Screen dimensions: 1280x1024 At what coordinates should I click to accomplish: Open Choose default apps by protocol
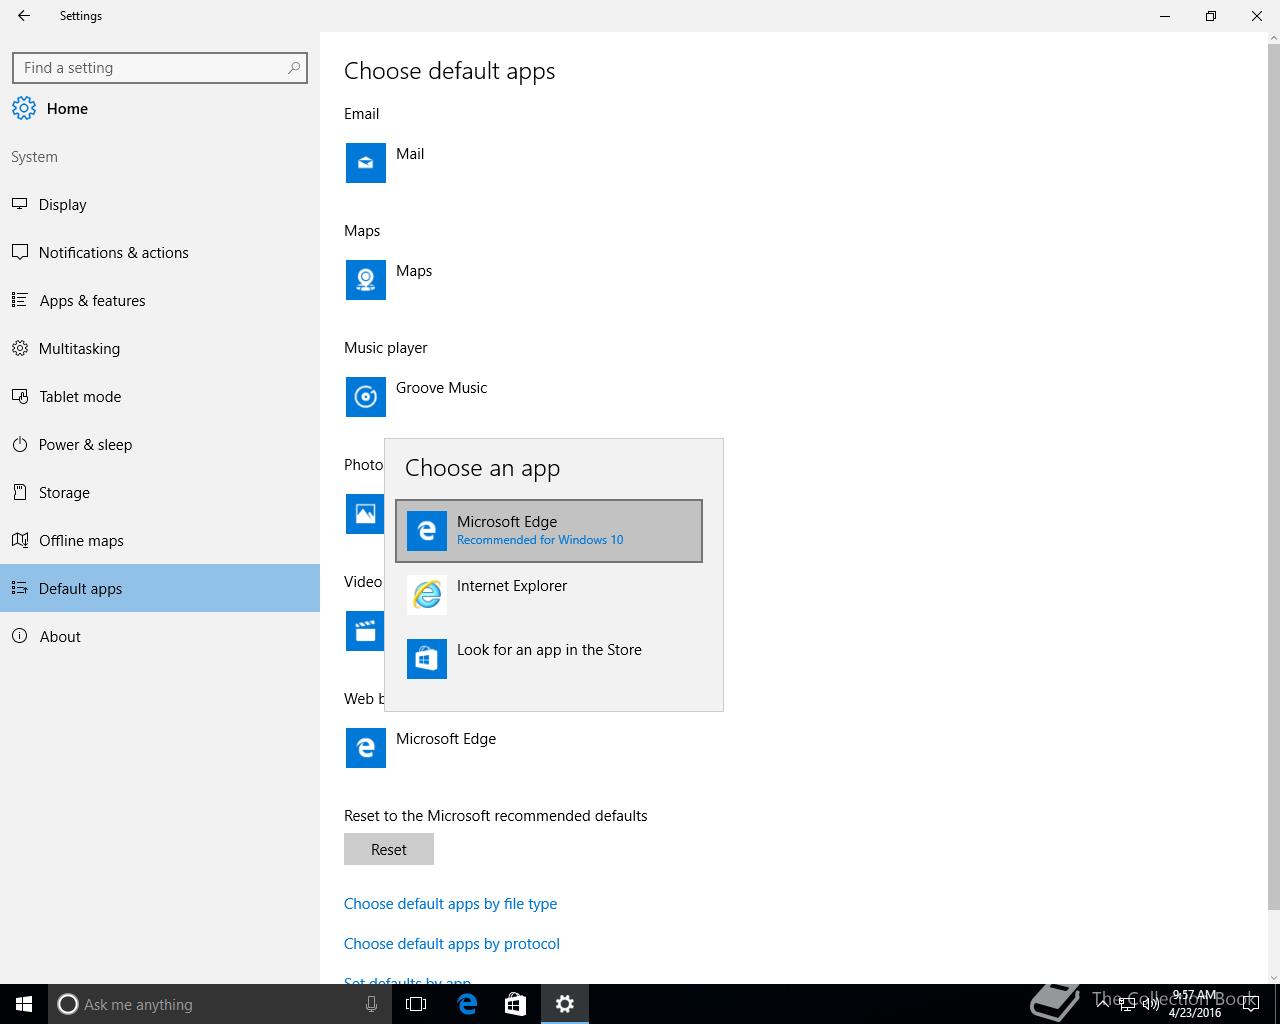tap(452, 944)
